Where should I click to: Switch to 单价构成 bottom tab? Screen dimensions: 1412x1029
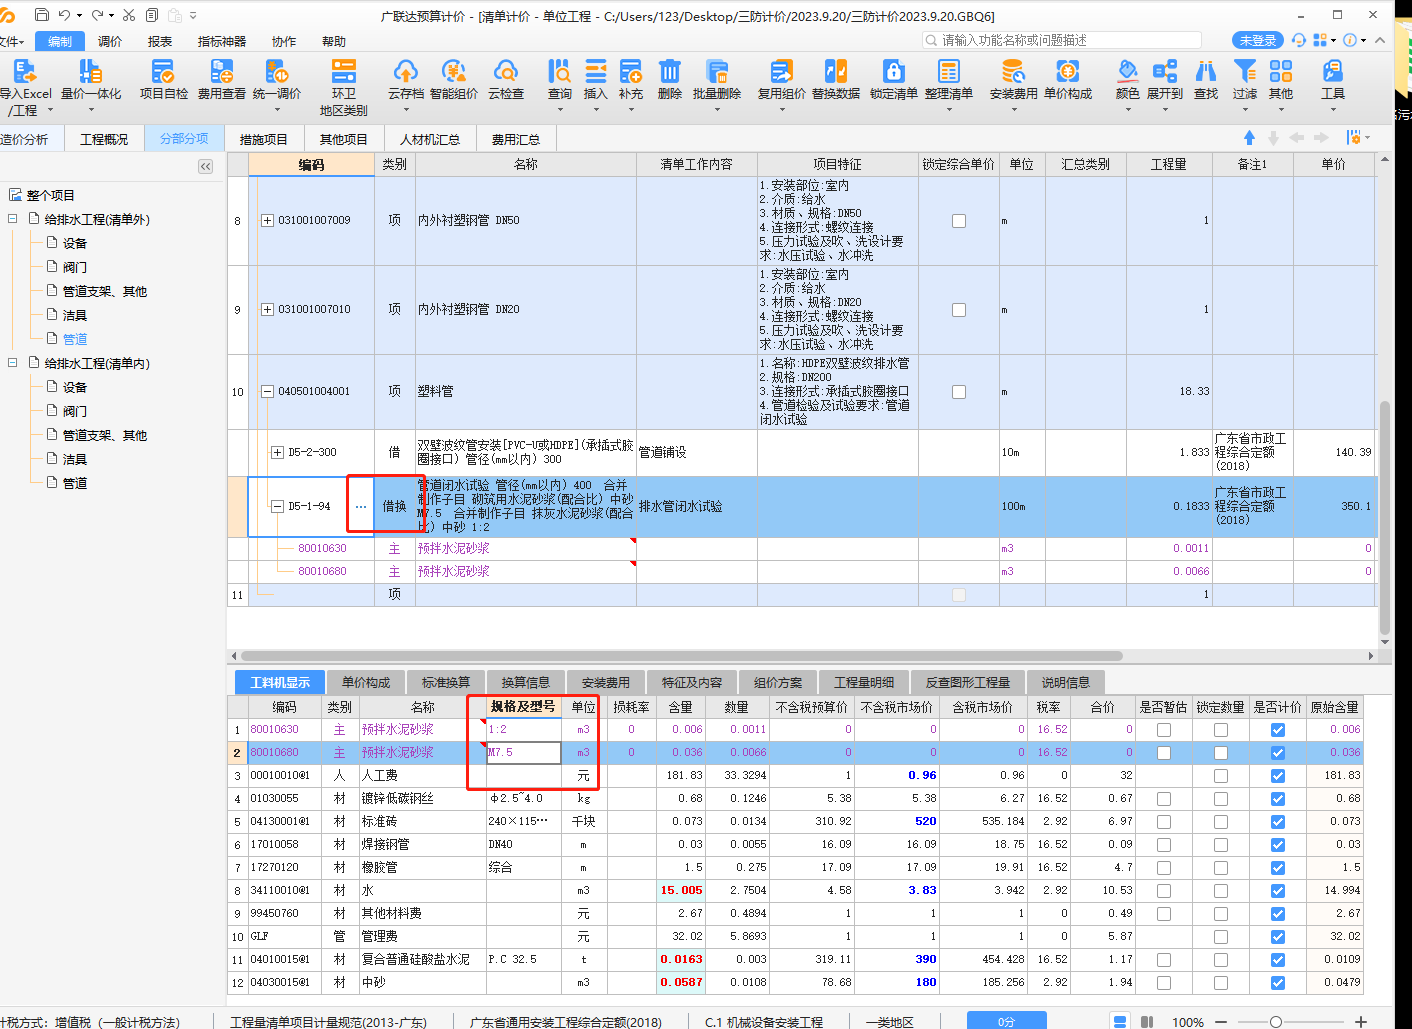366,682
